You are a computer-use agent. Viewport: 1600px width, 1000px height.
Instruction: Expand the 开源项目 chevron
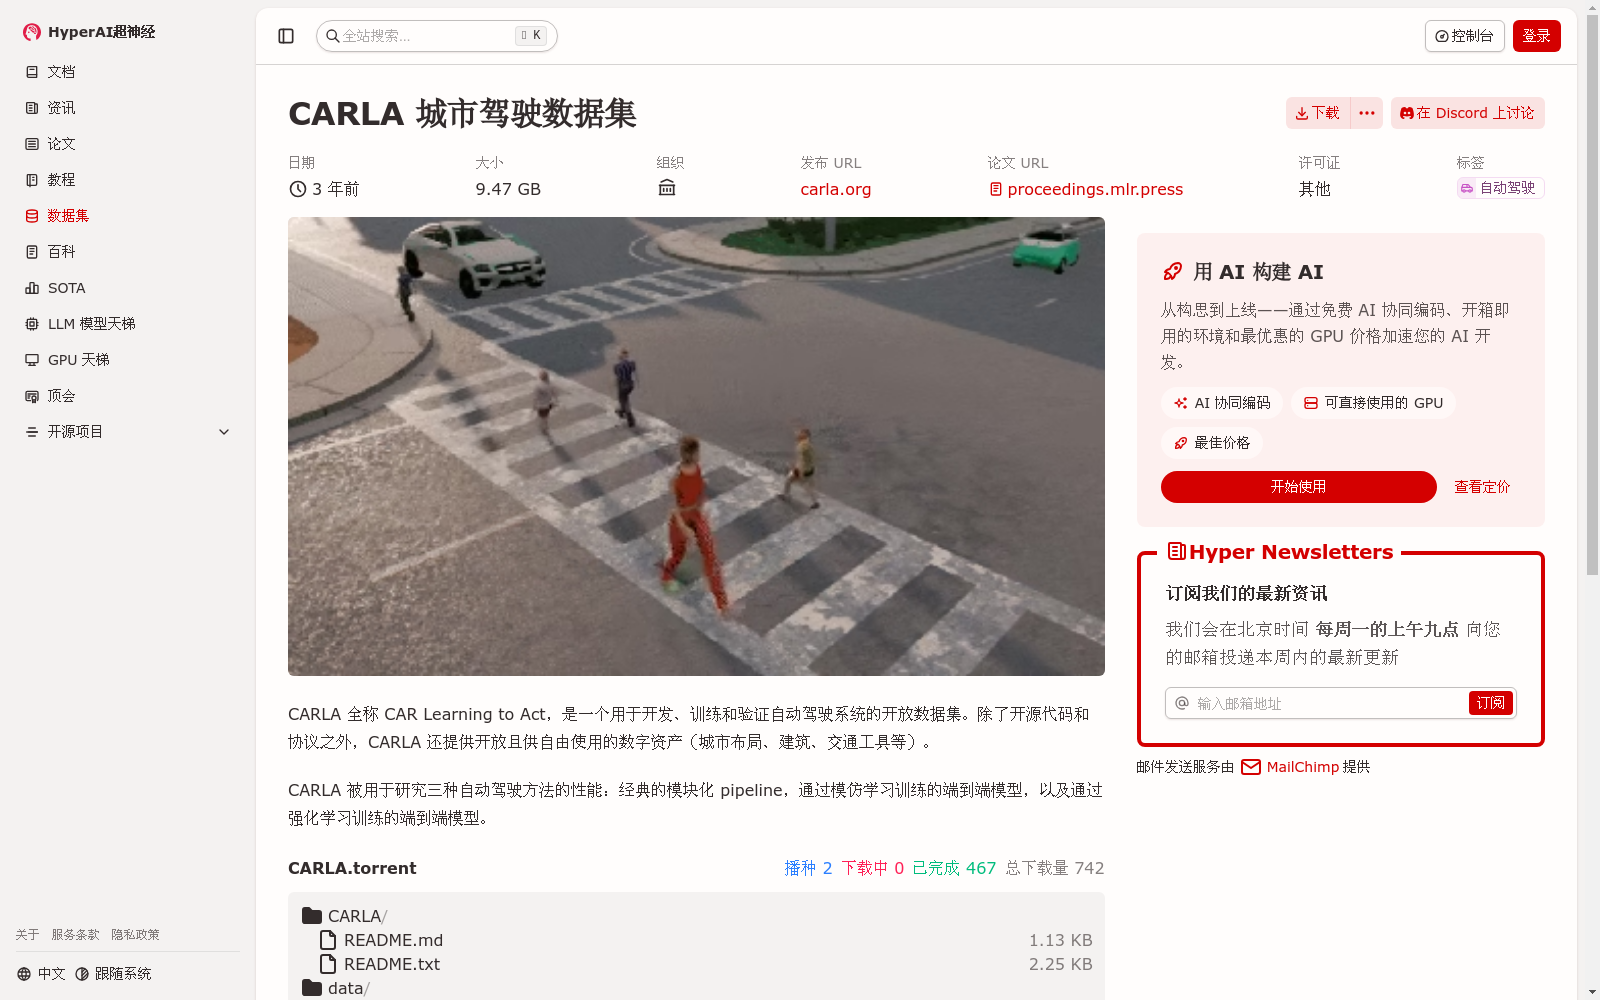click(x=224, y=432)
